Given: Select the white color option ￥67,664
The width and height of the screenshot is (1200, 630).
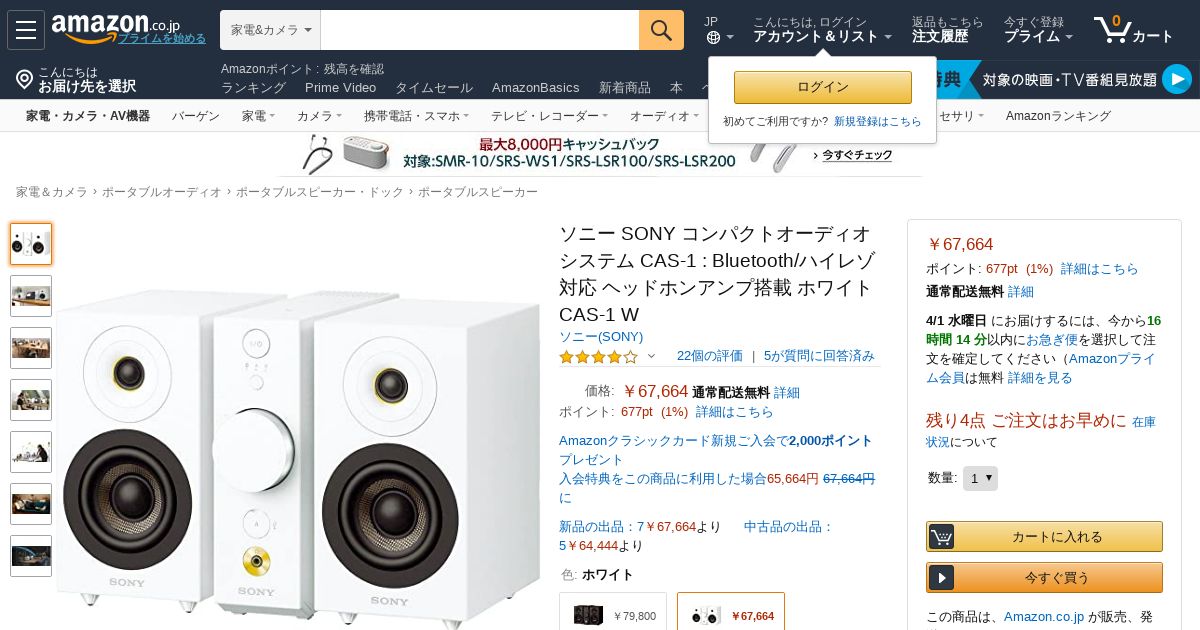Looking at the screenshot, I should (731, 615).
